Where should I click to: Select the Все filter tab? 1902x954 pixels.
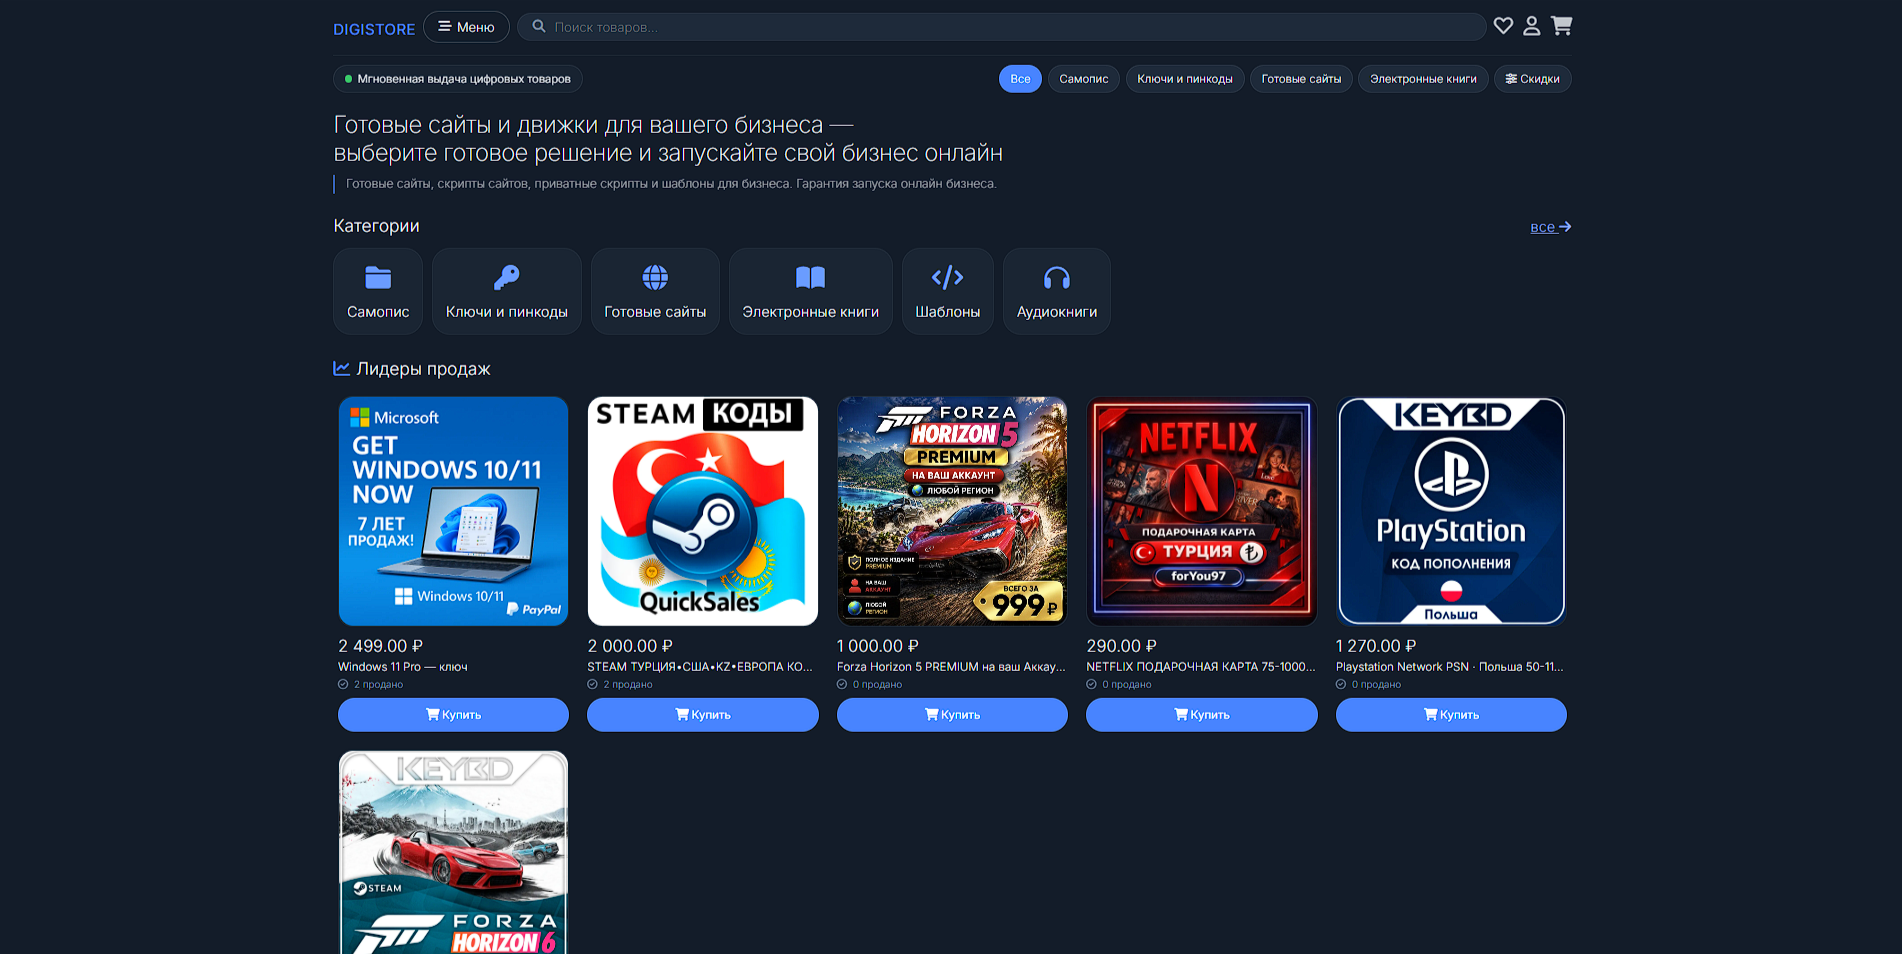1020,79
